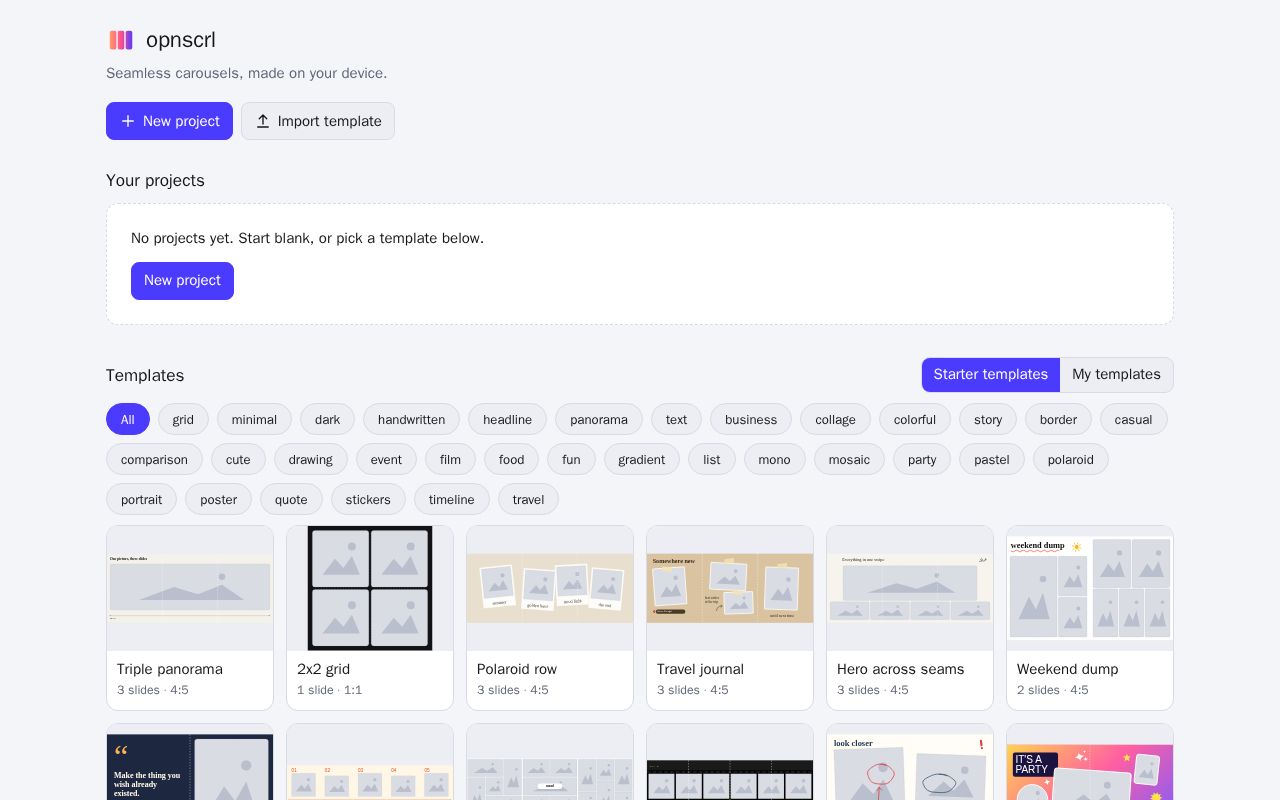Open the Travel journal template thumbnail

(x=730, y=588)
